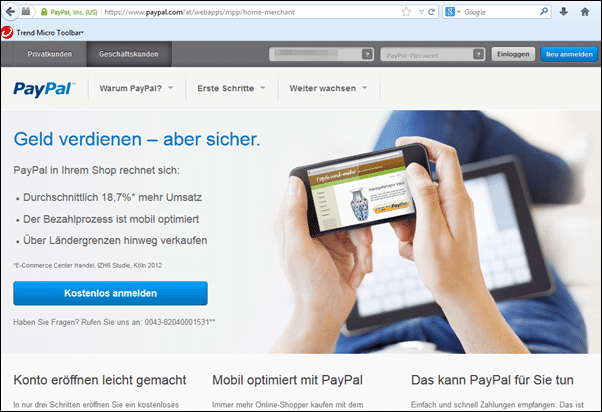Go back with the browser back arrow
Screen dimensions: 602x412
10,12
